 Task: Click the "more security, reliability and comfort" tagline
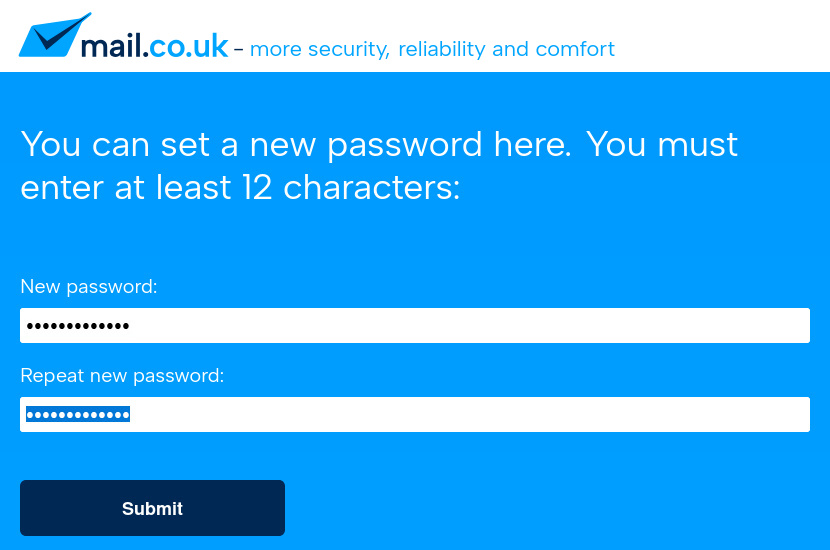click(x=432, y=49)
